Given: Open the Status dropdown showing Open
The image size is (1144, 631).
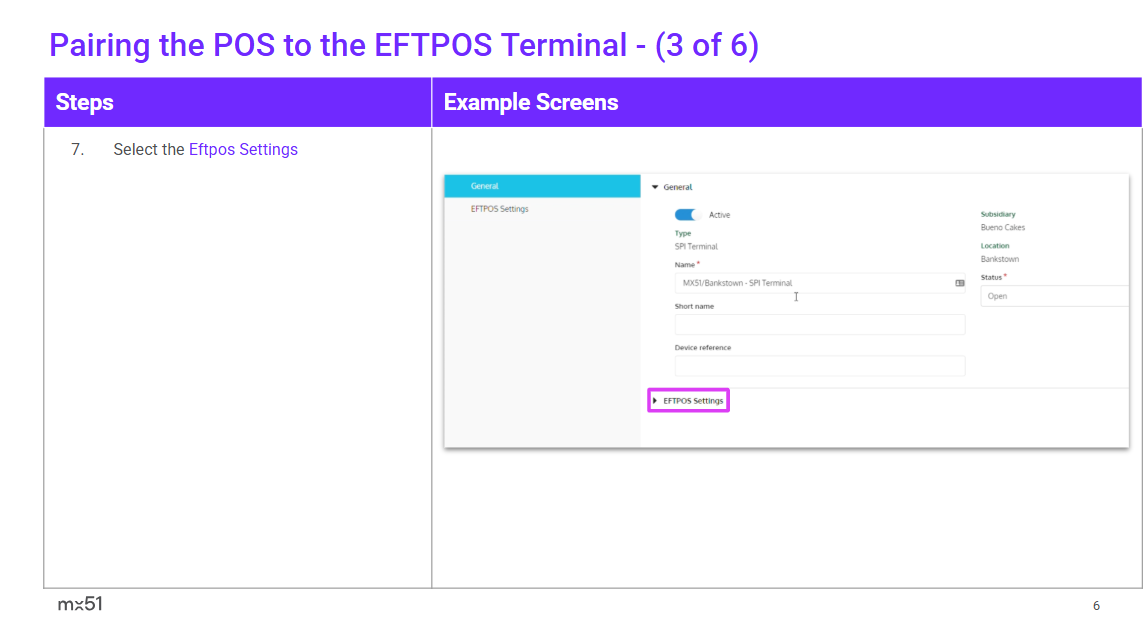Looking at the screenshot, I should point(1053,296).
